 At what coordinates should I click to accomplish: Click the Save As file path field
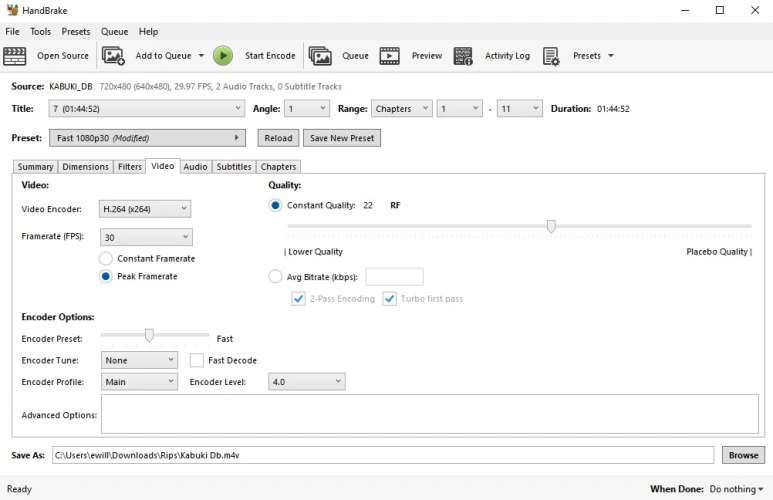[x=384, y=455]
